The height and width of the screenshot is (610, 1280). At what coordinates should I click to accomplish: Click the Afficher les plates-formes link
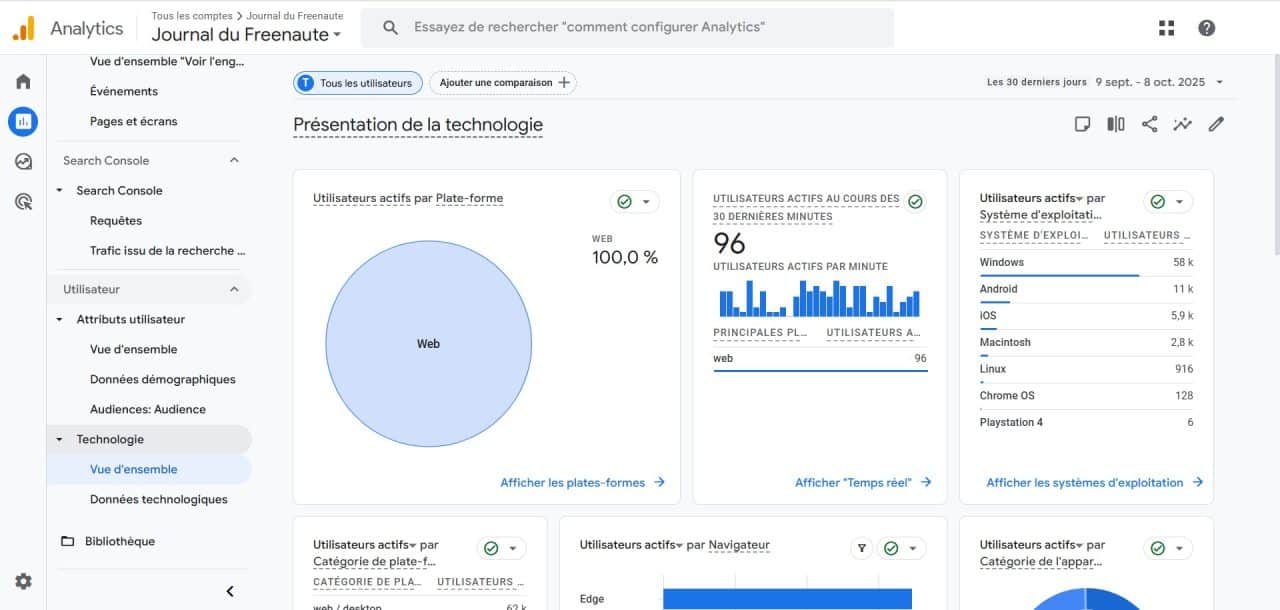tap(582, 482)
